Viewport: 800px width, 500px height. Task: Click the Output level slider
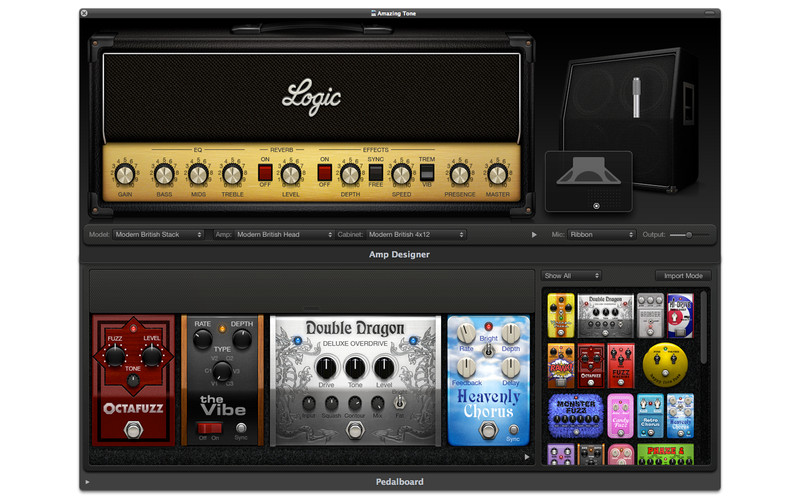[x=682, y=235]
